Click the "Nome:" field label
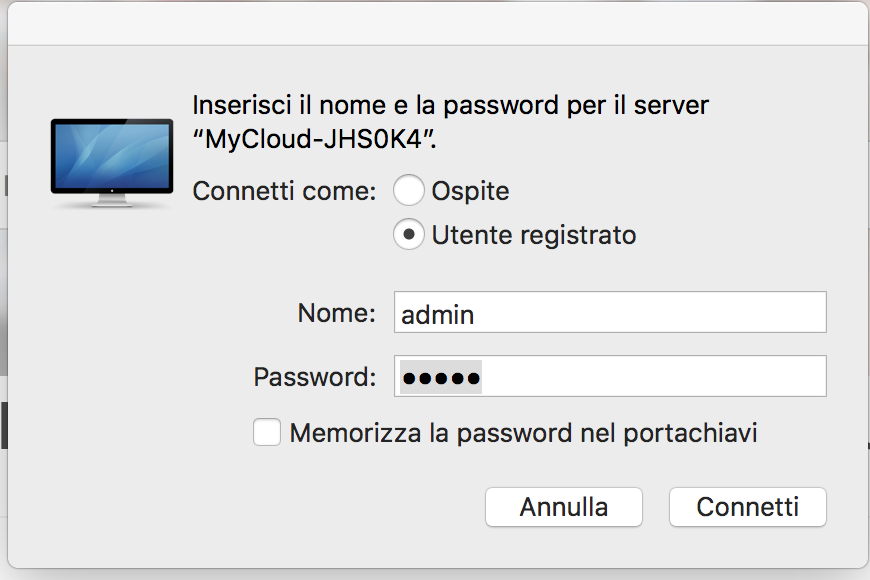This screenshot has height=580, width=870. (337, 313)
